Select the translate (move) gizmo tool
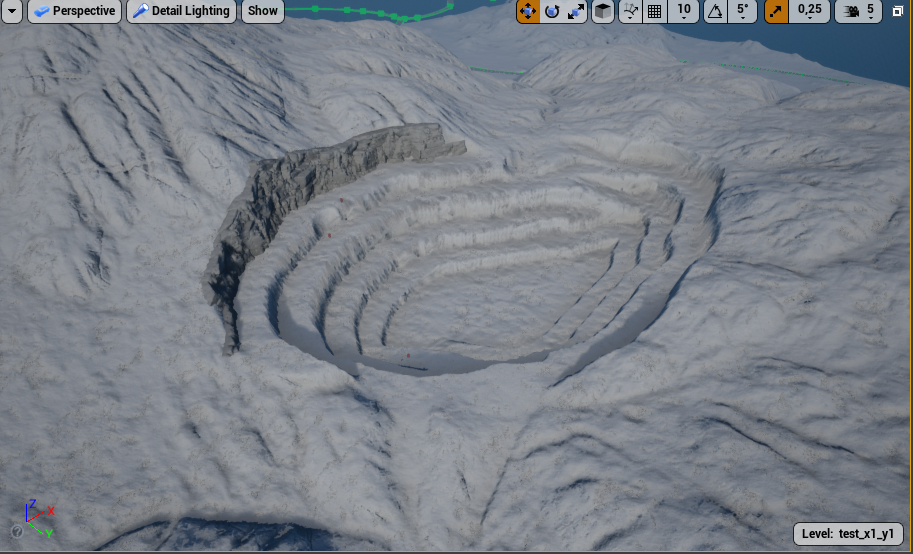 pos(528,11)
